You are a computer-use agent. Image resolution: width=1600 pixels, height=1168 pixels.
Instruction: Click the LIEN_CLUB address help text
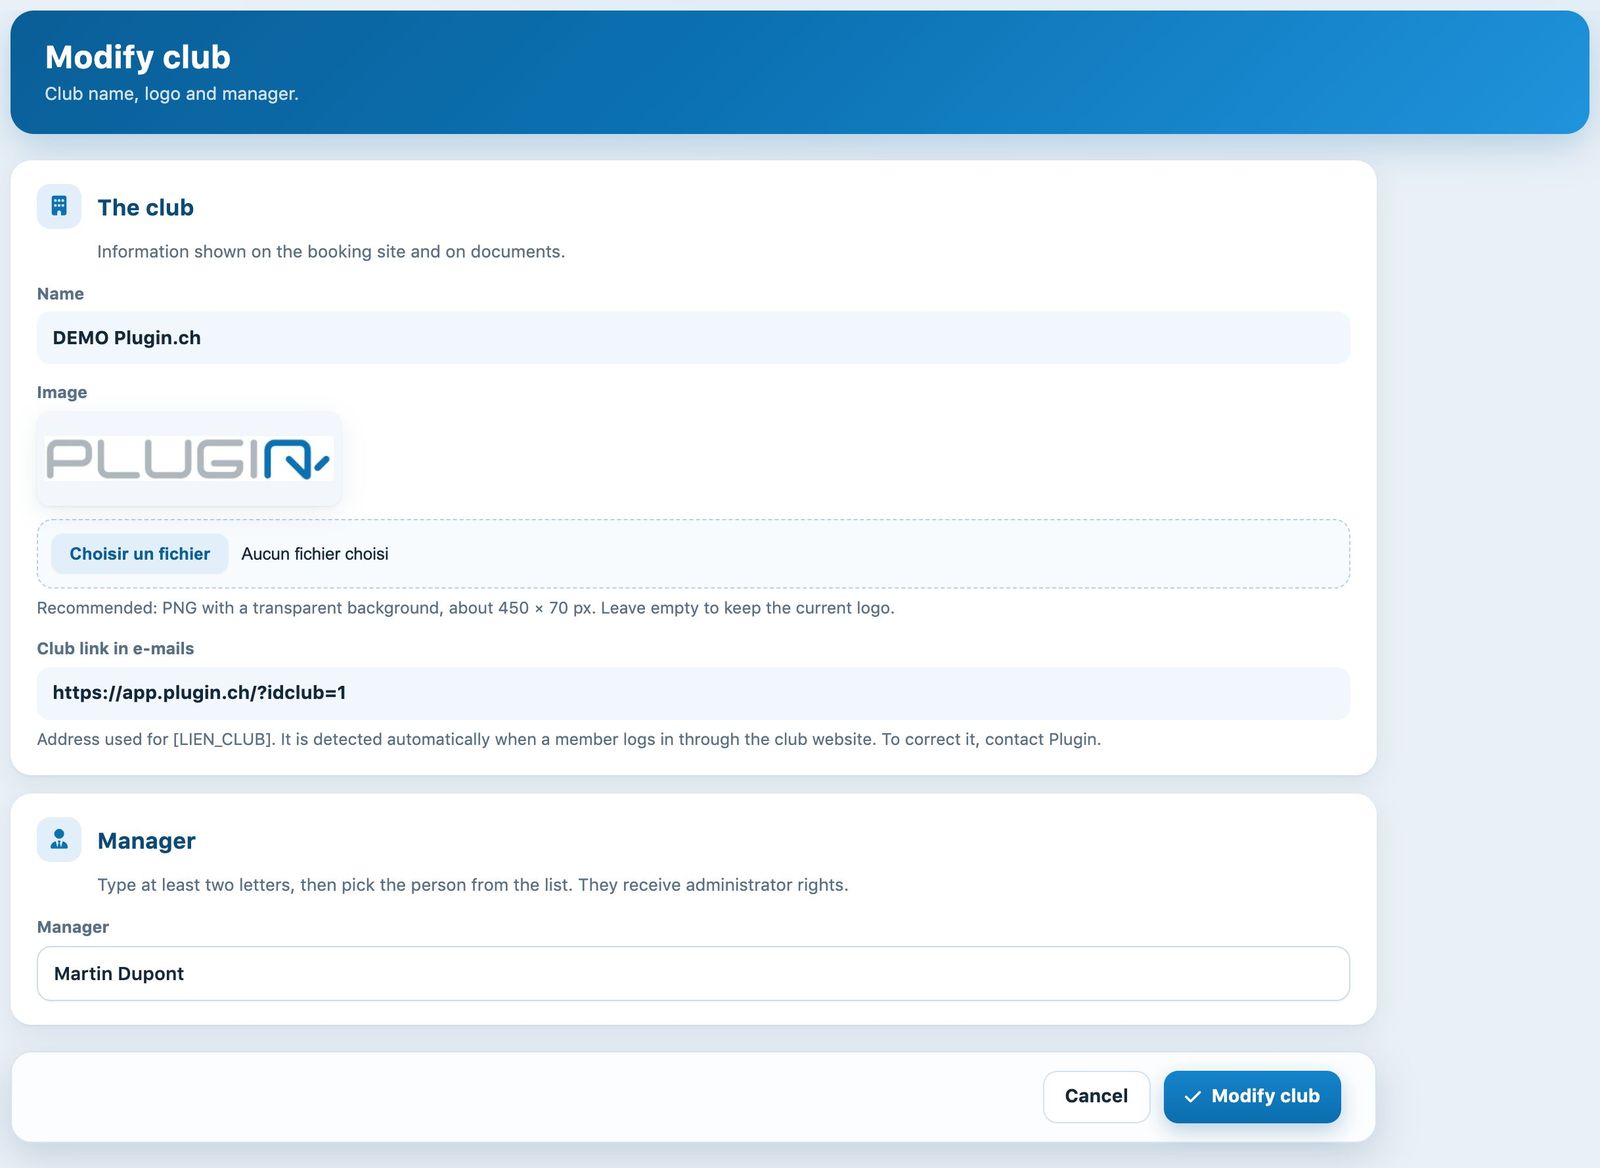click(569, 739)
